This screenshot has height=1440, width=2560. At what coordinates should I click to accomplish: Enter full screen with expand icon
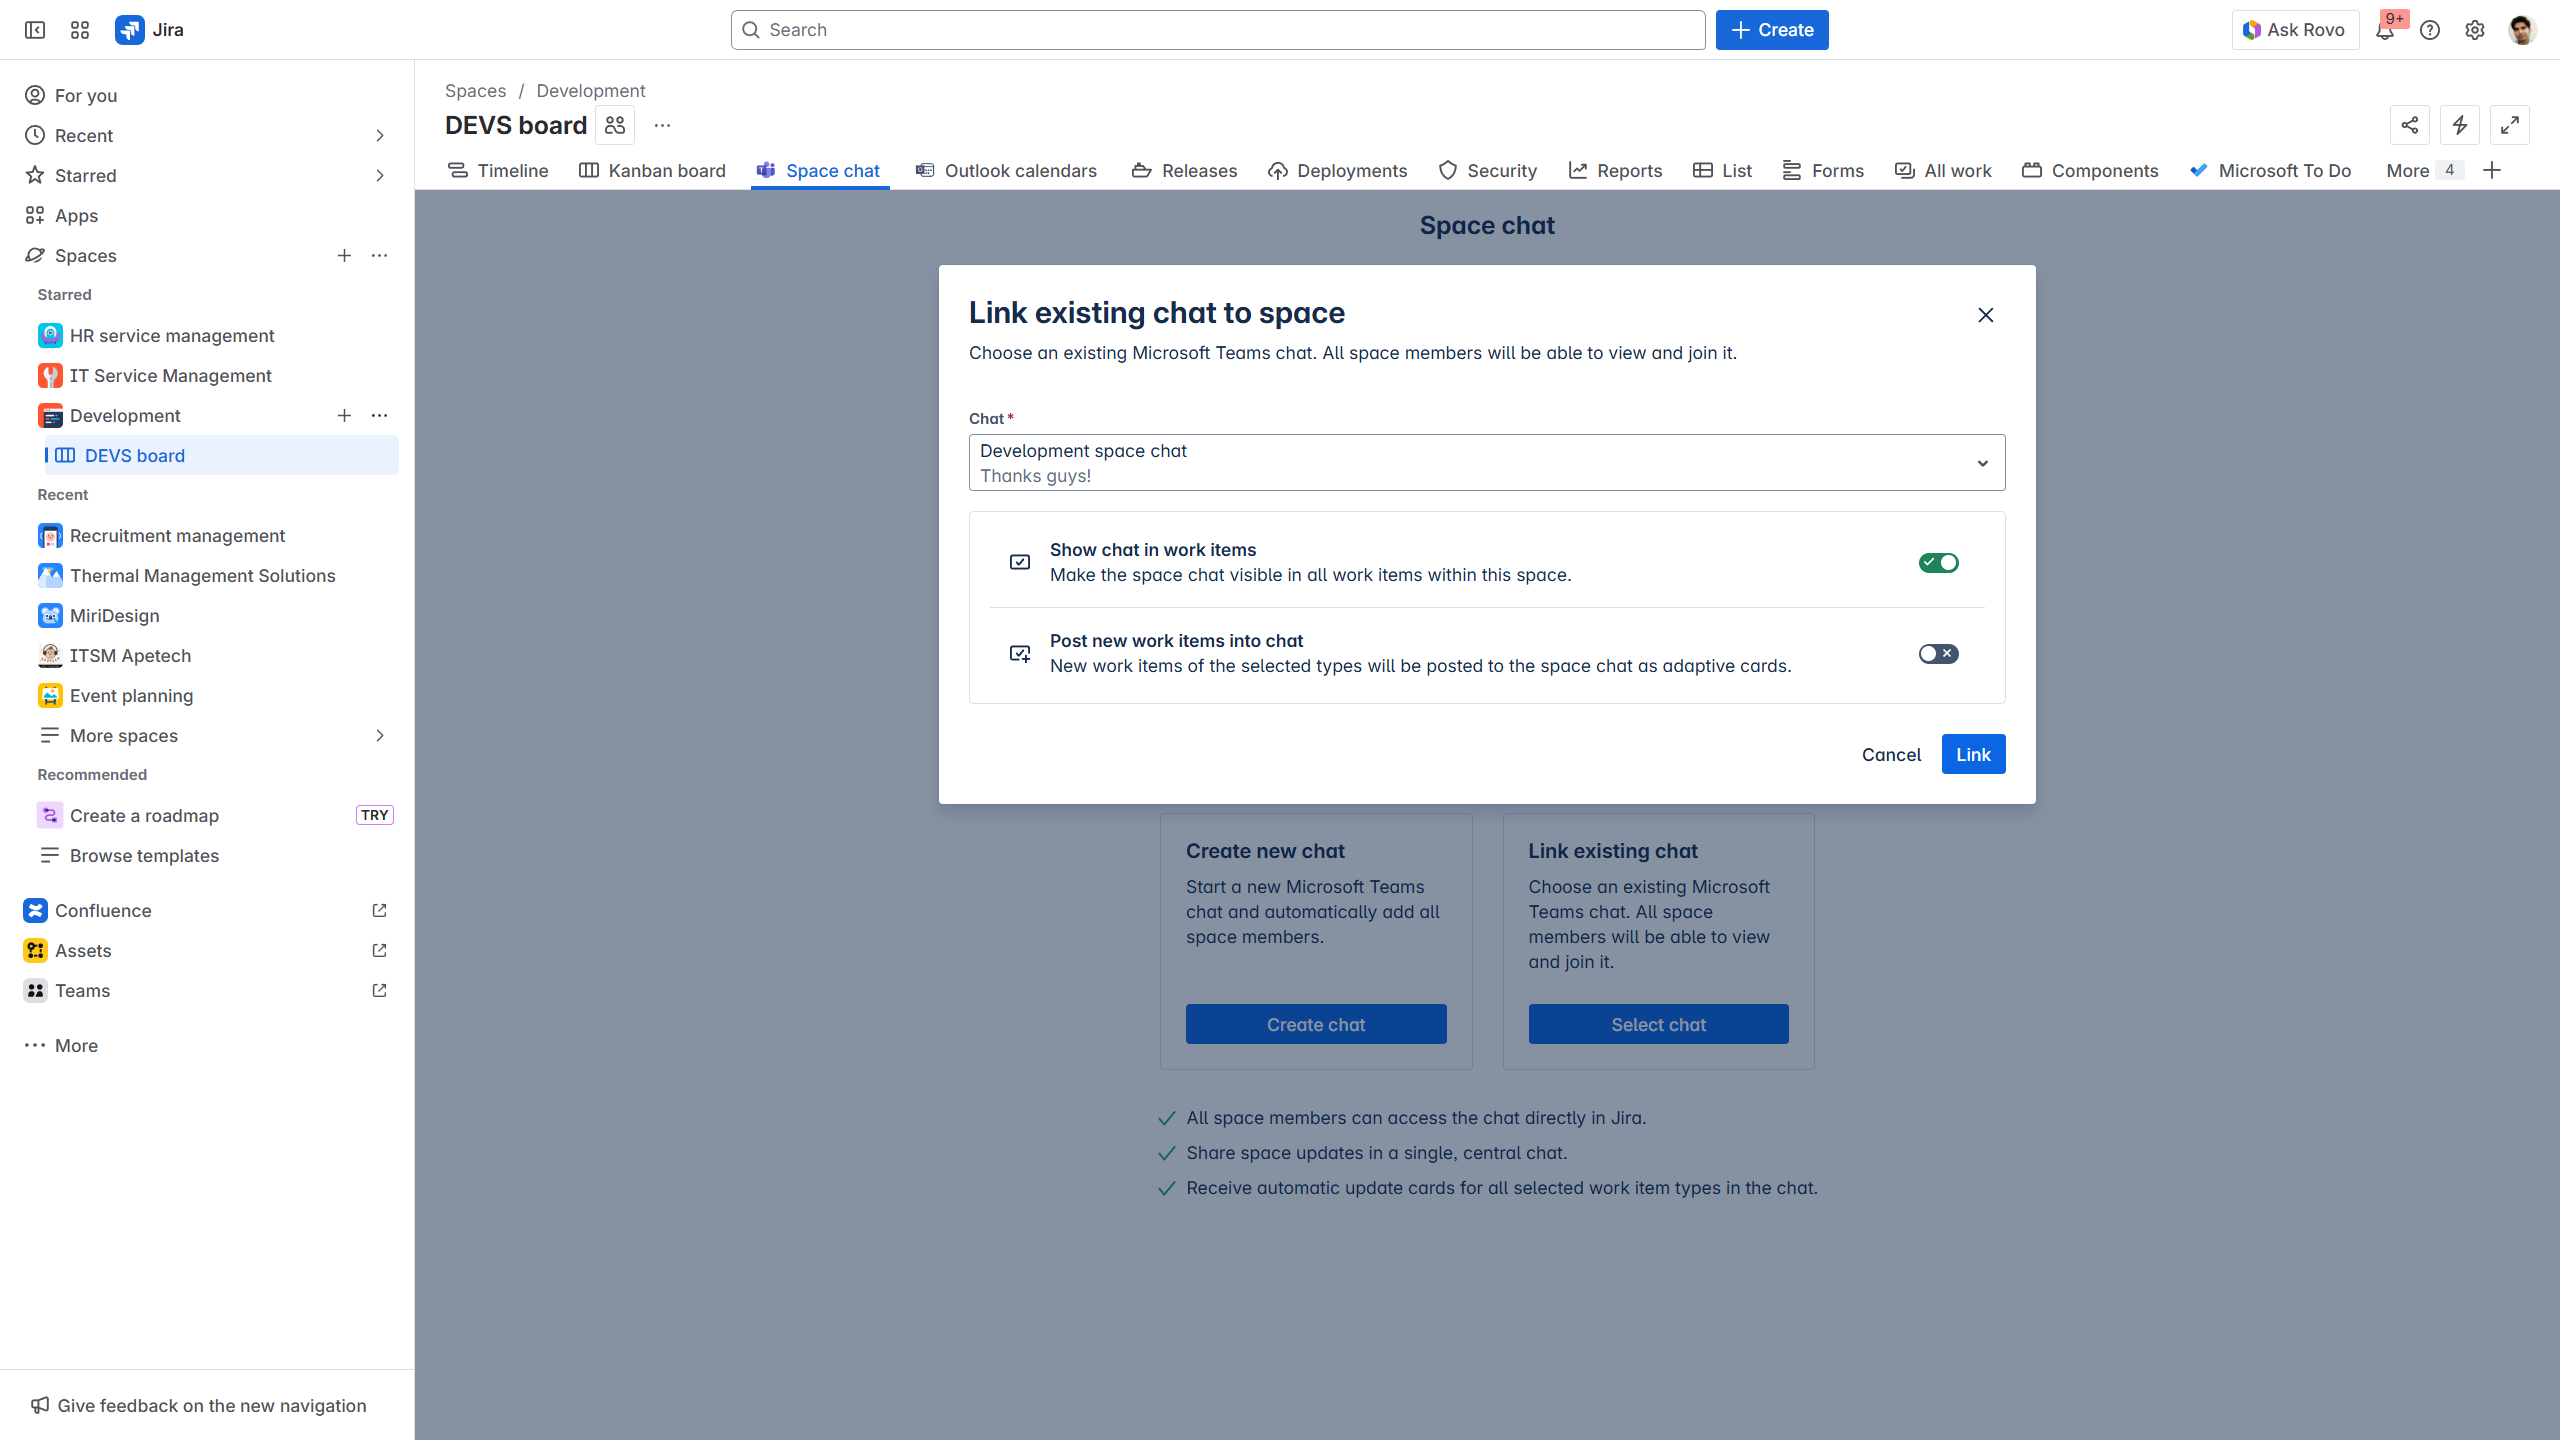tap(2510, 125)
